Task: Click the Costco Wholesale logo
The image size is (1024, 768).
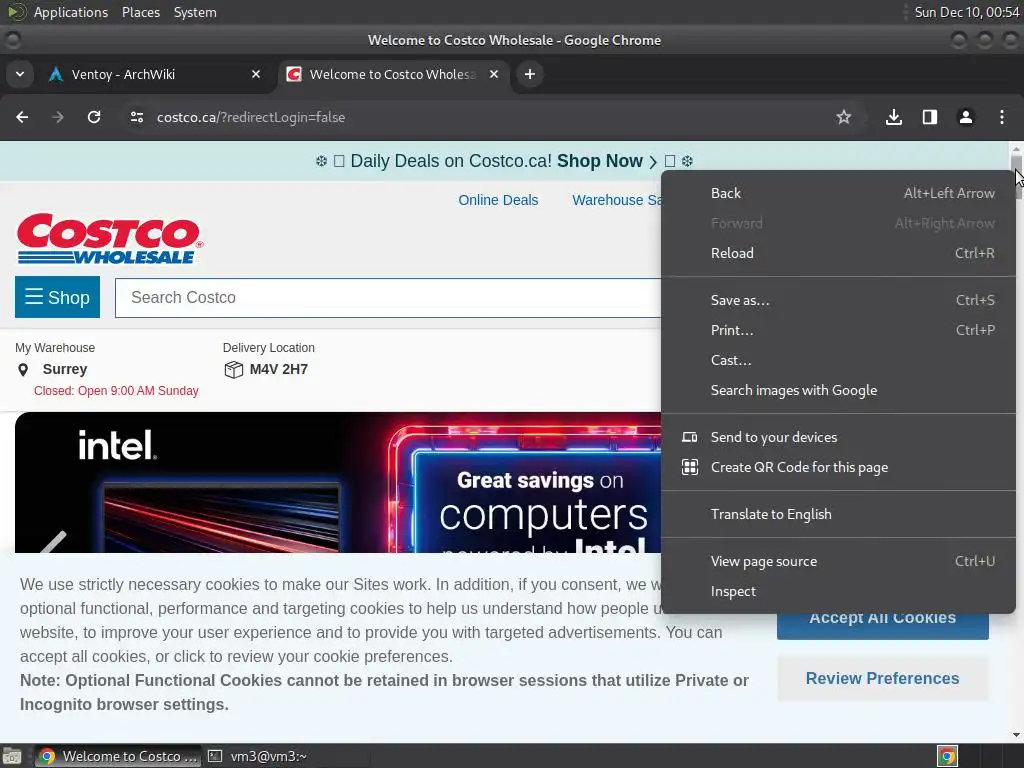Action: (x=110, y=239)
